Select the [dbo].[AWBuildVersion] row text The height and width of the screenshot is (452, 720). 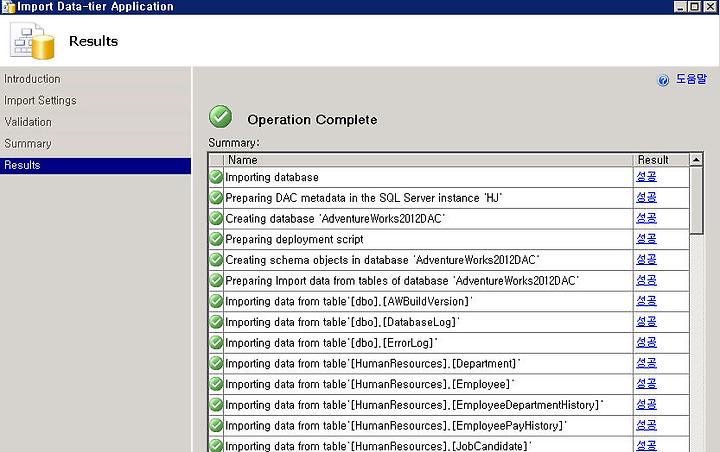[x=349, y=301]
